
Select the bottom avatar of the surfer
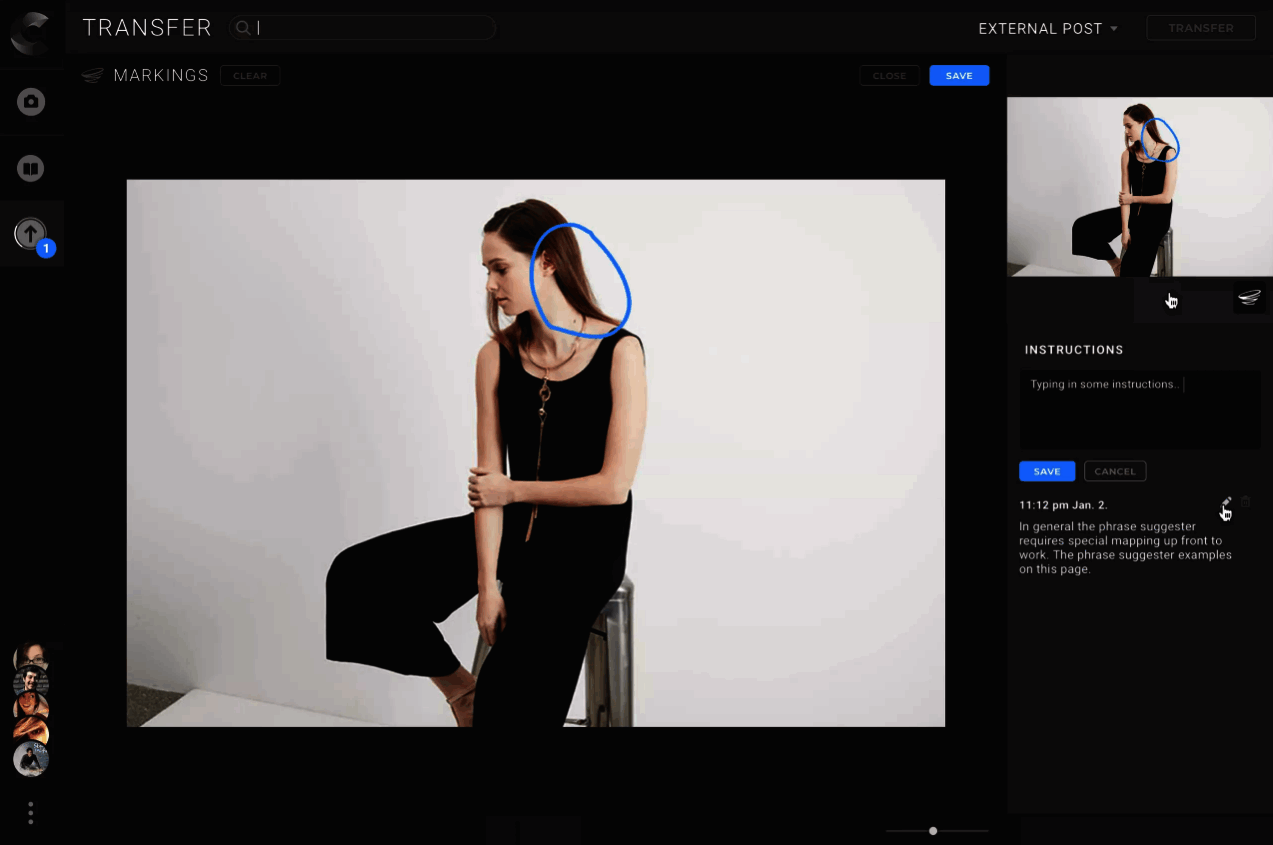(x=31, y=759)
